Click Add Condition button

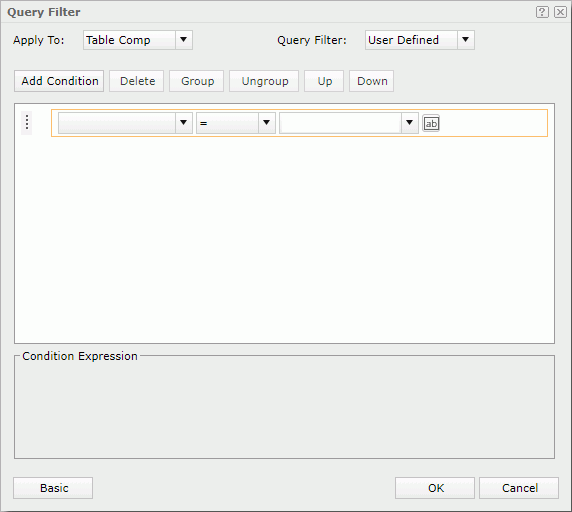[x=59, y=81]
